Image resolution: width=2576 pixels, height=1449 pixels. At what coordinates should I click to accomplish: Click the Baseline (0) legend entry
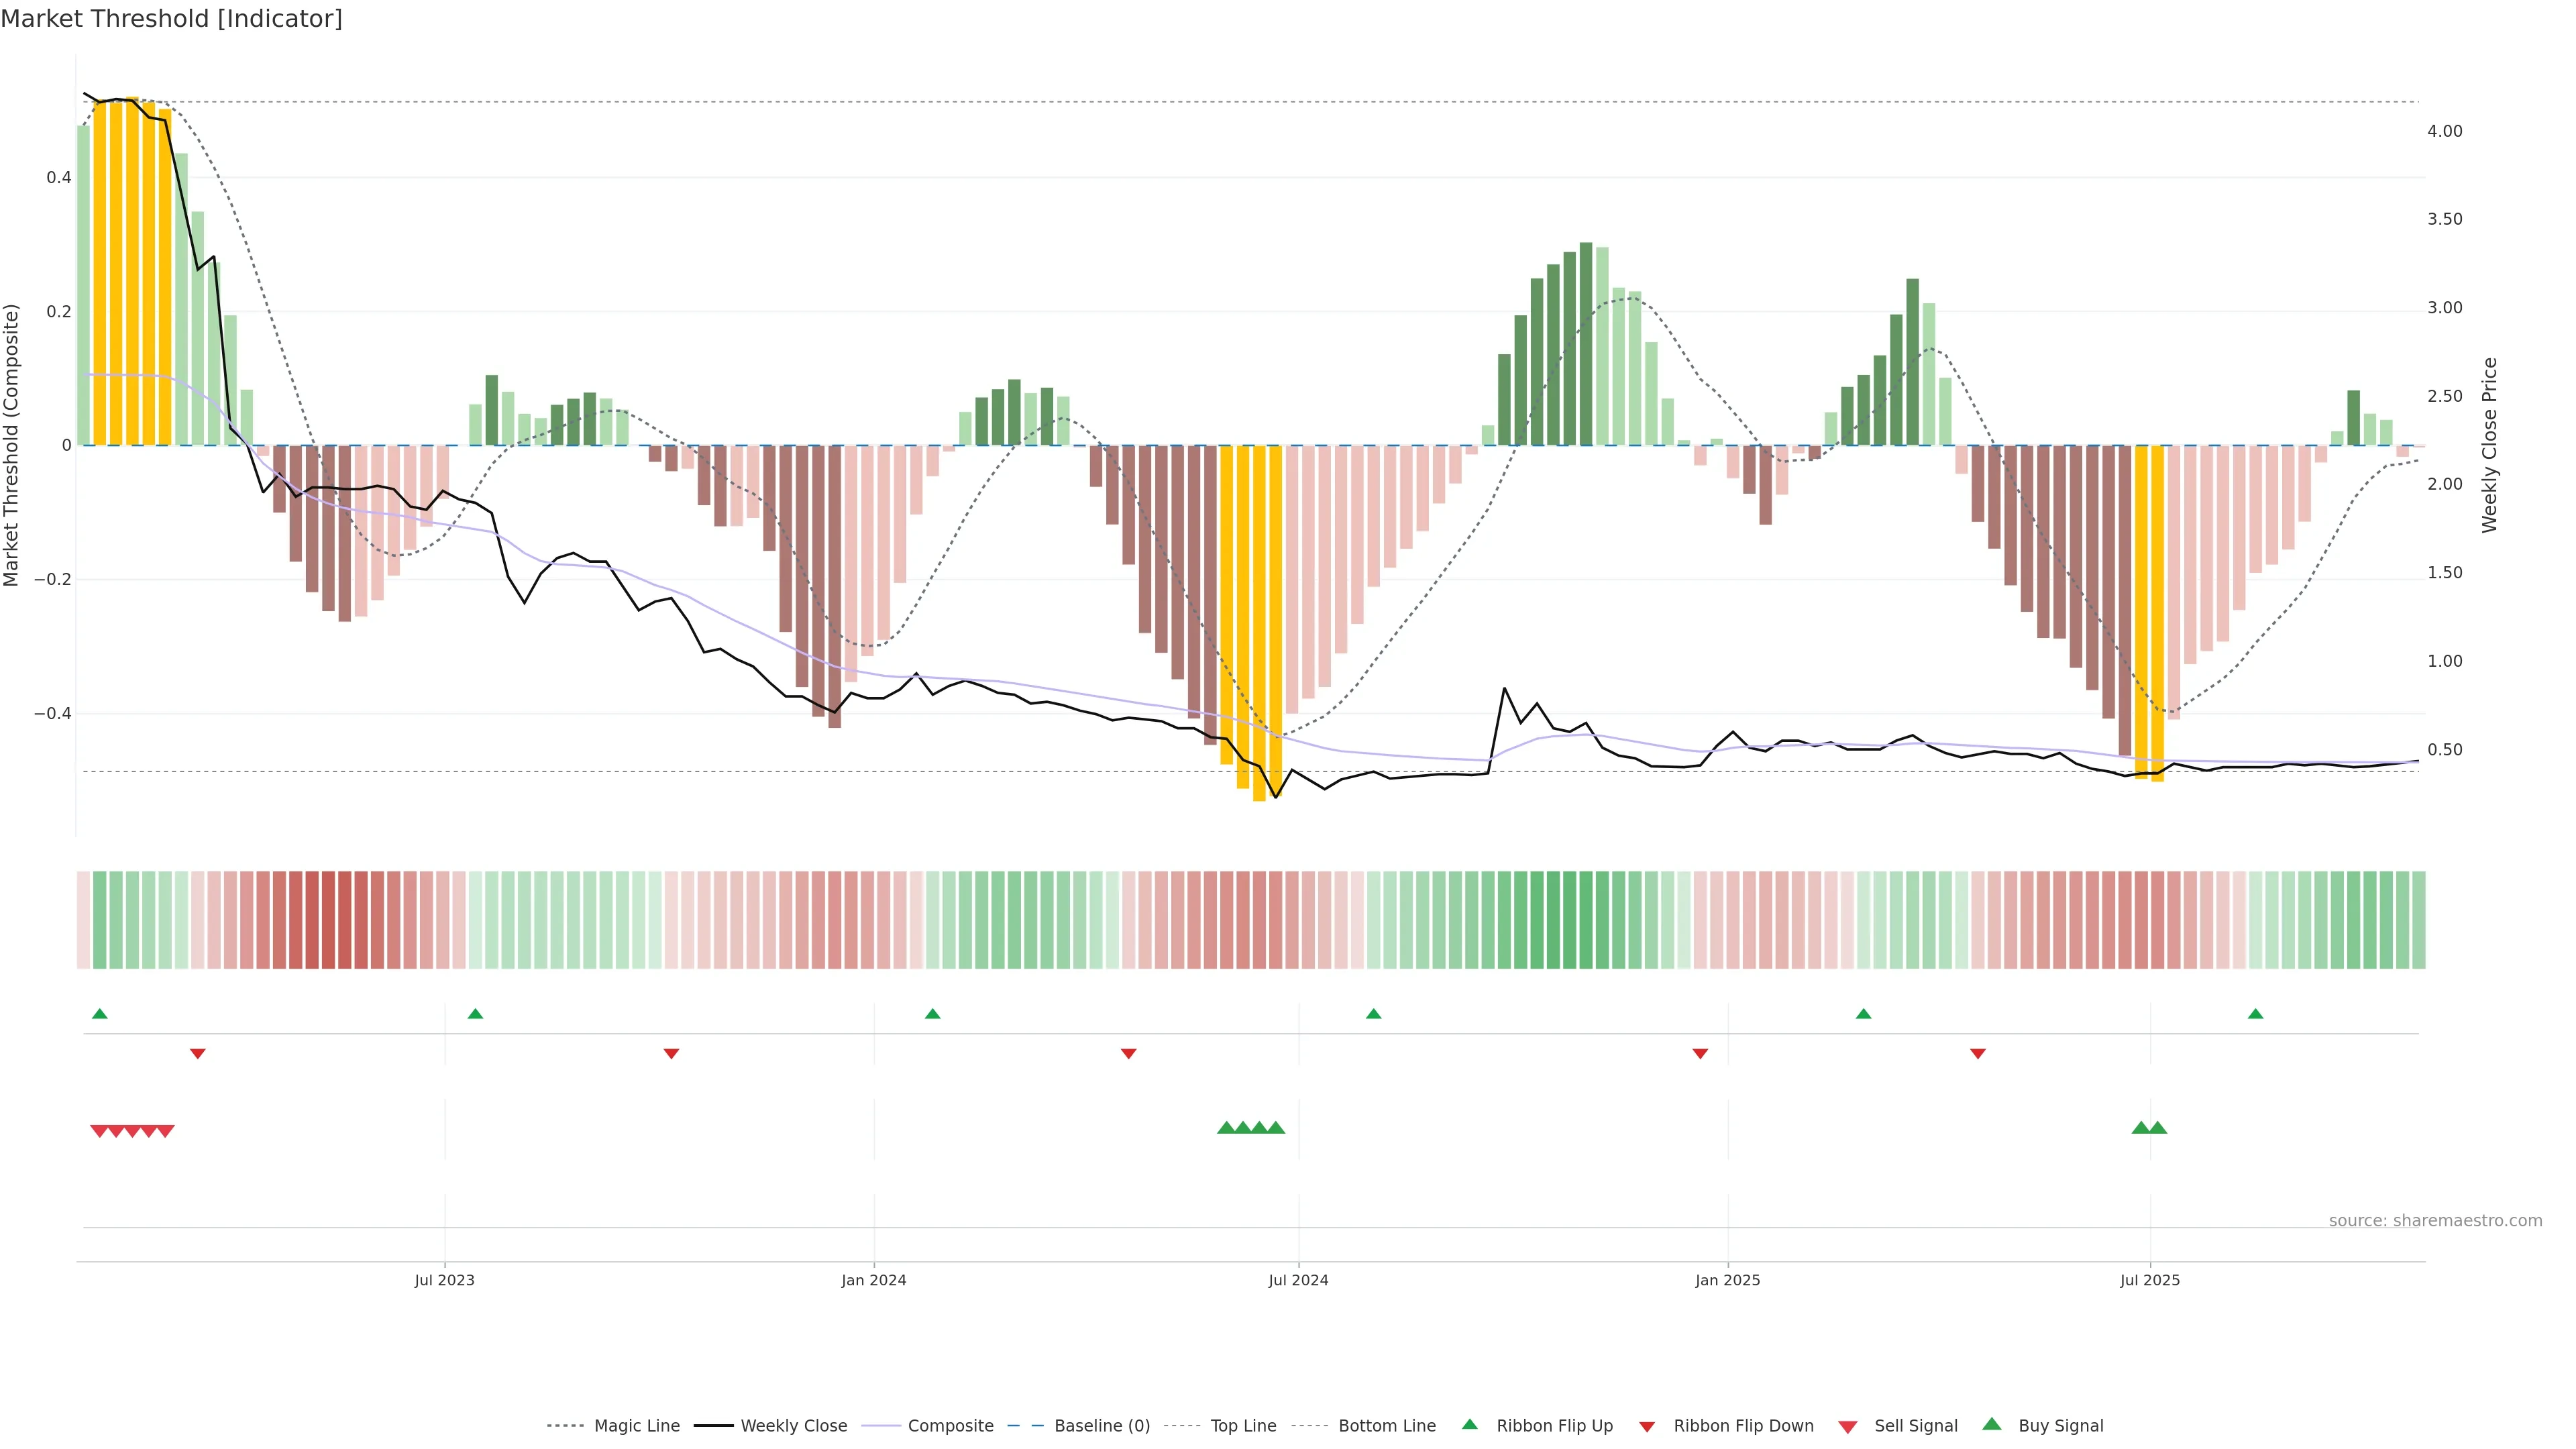1101,1425
